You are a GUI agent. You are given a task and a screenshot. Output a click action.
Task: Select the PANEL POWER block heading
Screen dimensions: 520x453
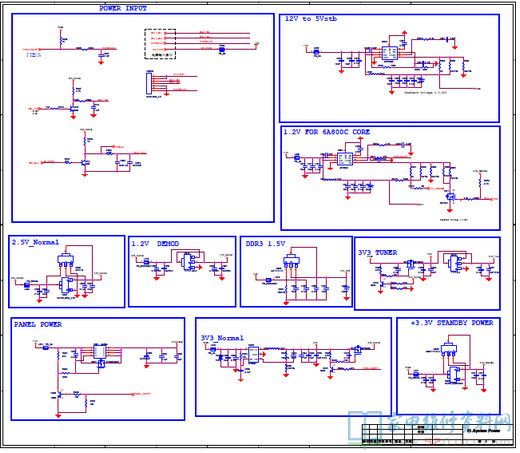click(x=38, y=324)
